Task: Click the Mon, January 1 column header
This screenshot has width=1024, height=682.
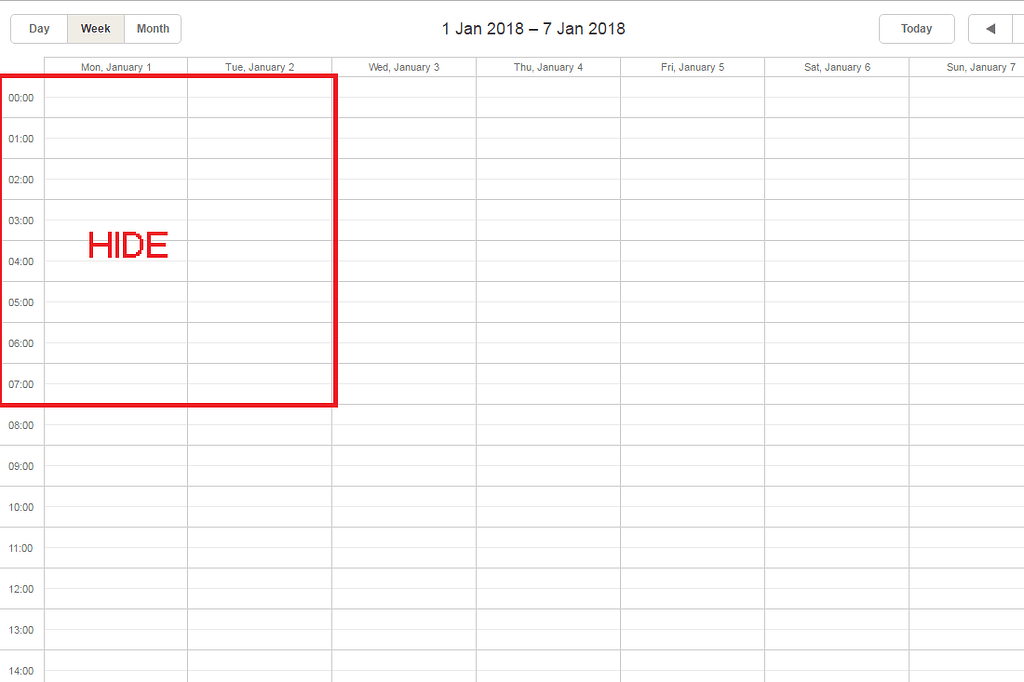Action: click(x=116, y=67)
